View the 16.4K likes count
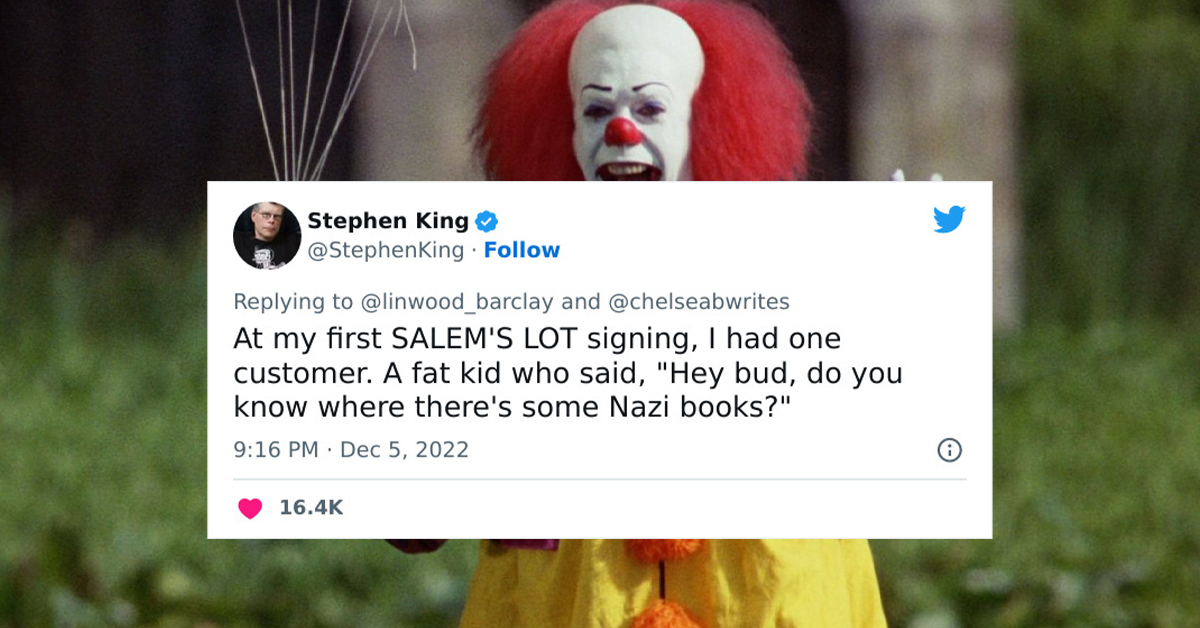 click(x=310, y=508)
